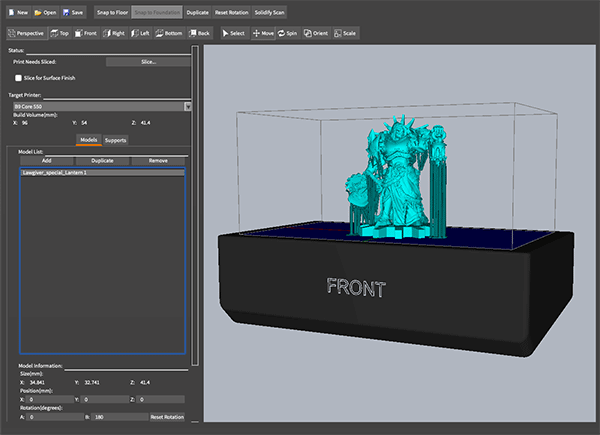Click Remove in the Model List
The image size is (600, 435).
[x=158, y=161]
